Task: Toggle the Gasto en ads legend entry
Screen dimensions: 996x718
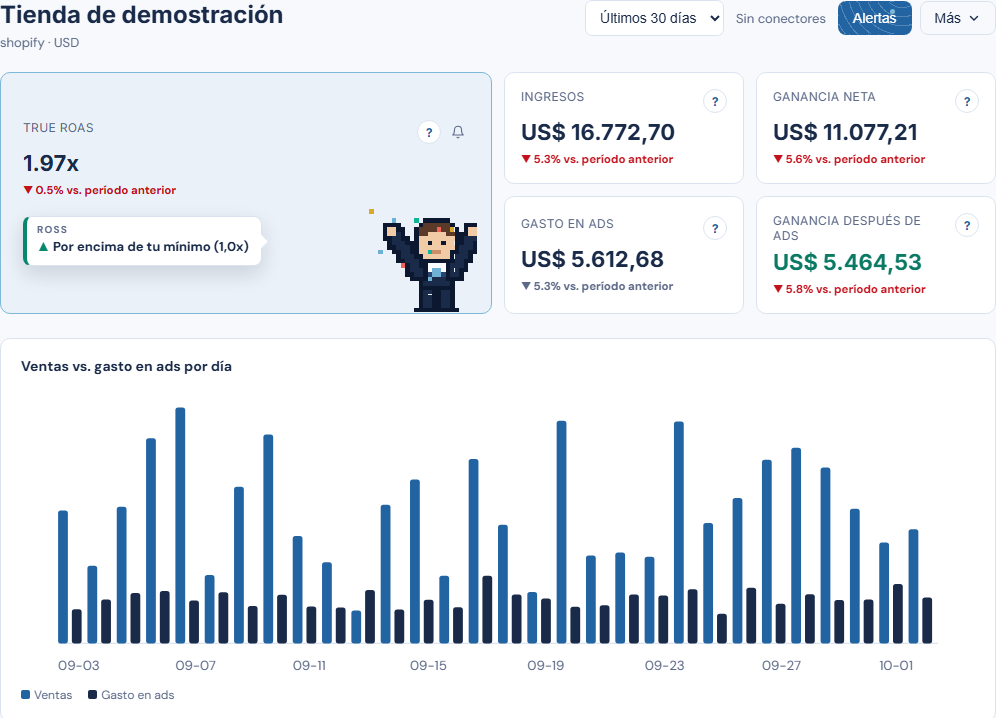Action: 131,695
